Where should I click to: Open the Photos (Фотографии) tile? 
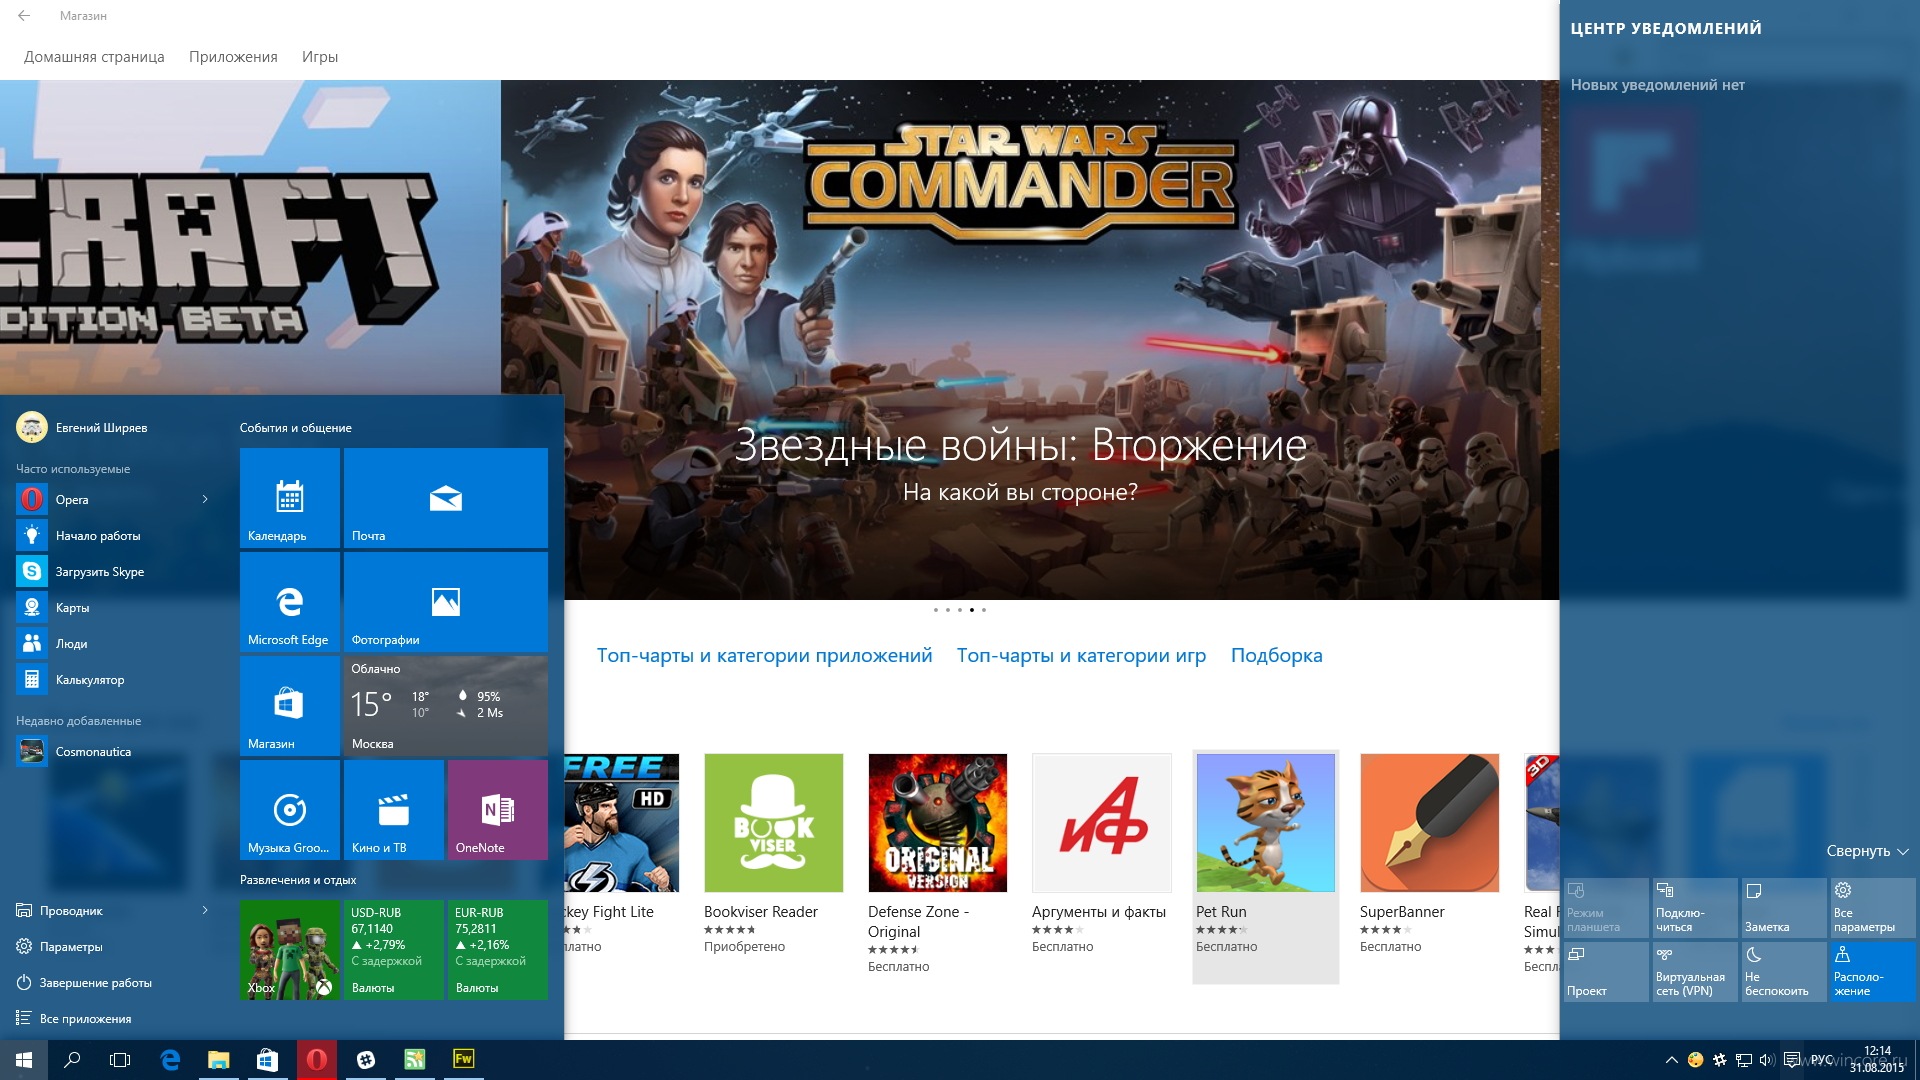(446, 602)
